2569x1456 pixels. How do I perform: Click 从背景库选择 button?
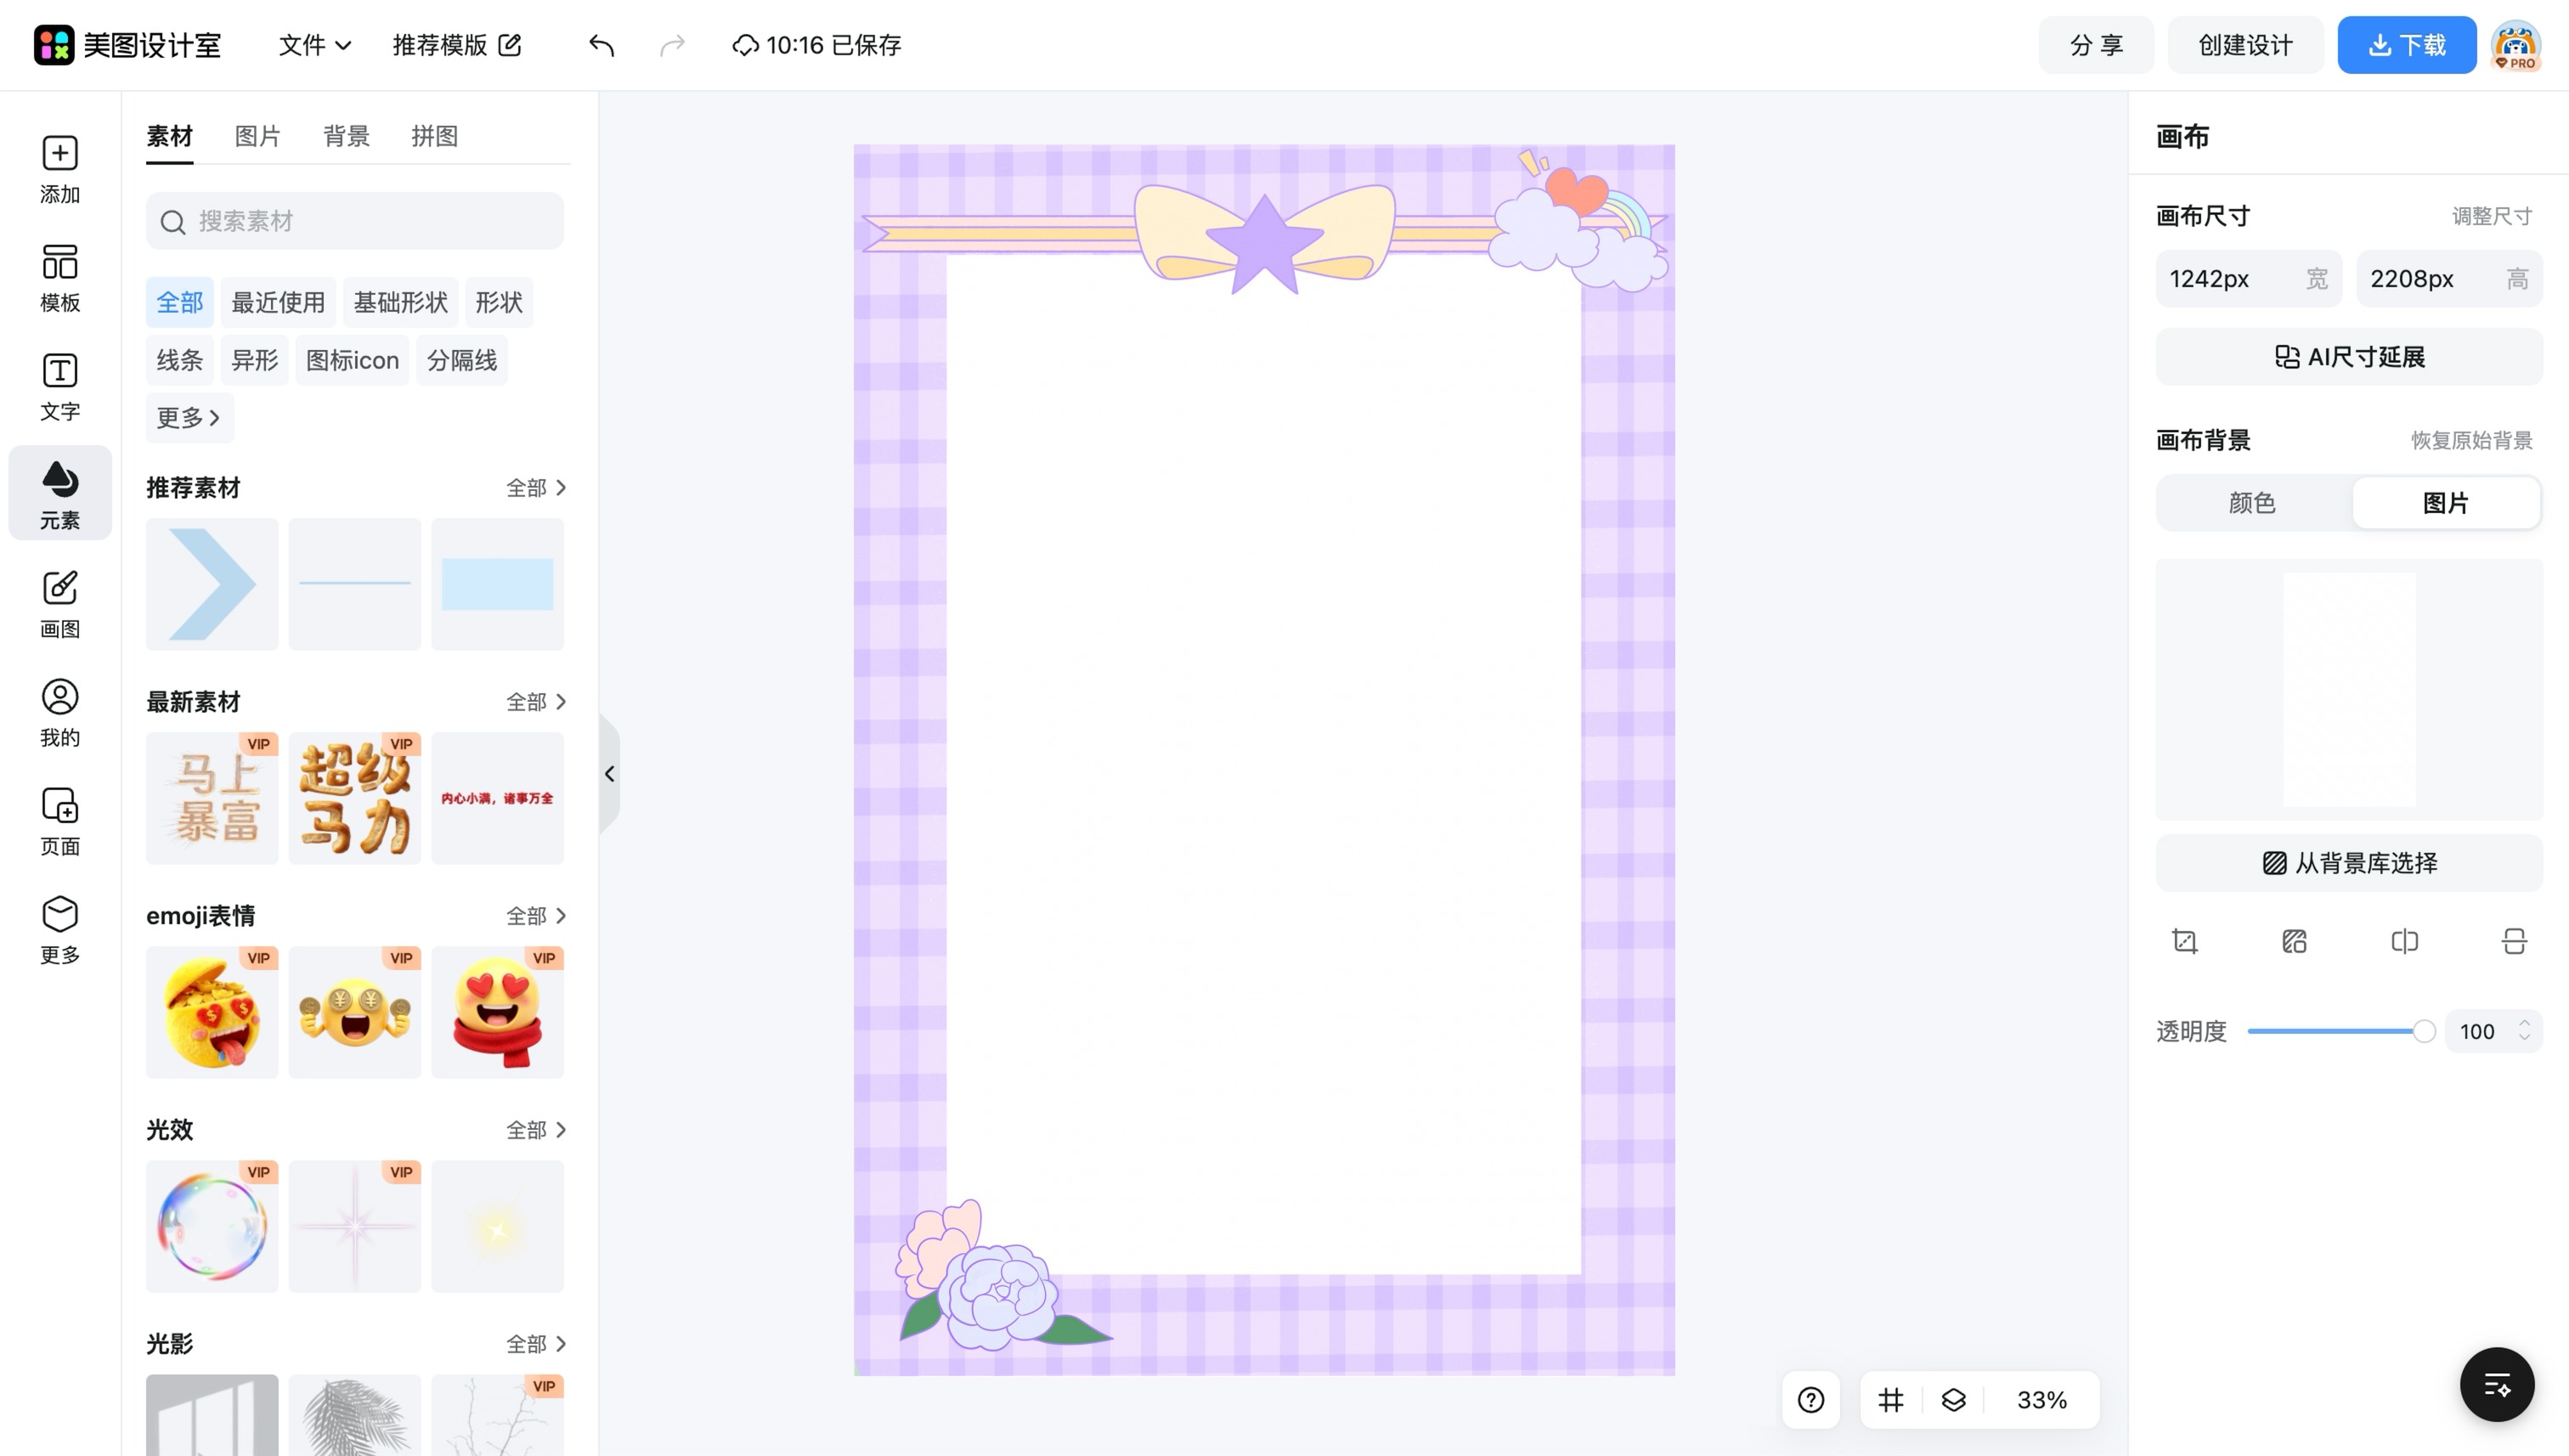(x=2349, y=863)
